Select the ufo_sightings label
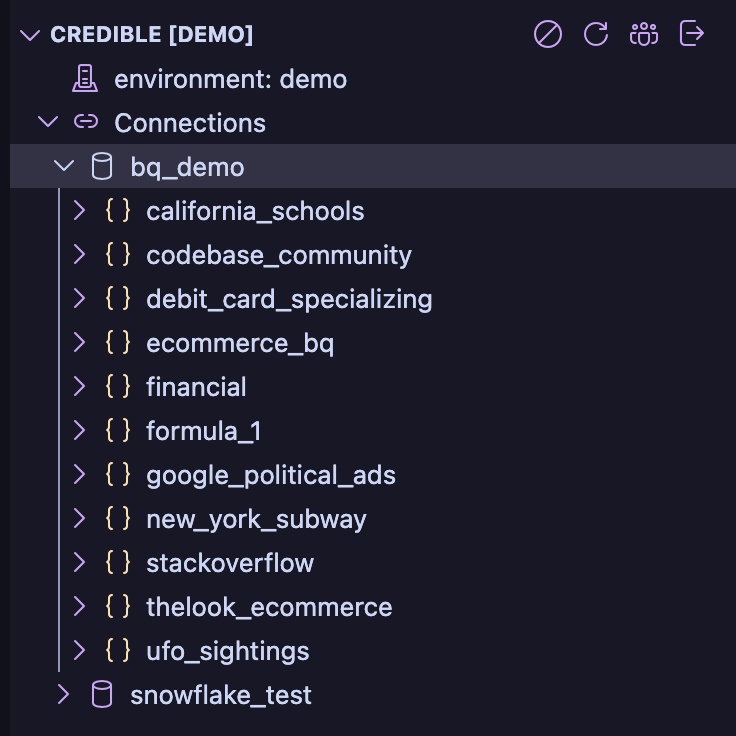 click(228, 652)
